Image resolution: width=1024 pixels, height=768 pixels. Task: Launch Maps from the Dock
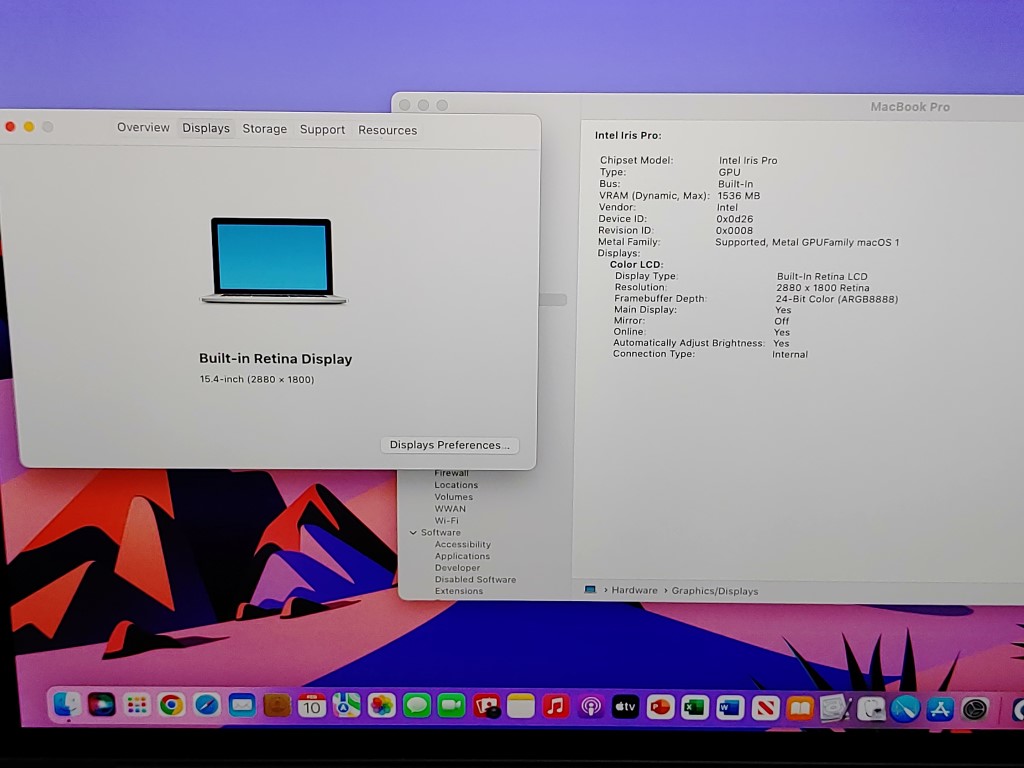tap(347, 705)
